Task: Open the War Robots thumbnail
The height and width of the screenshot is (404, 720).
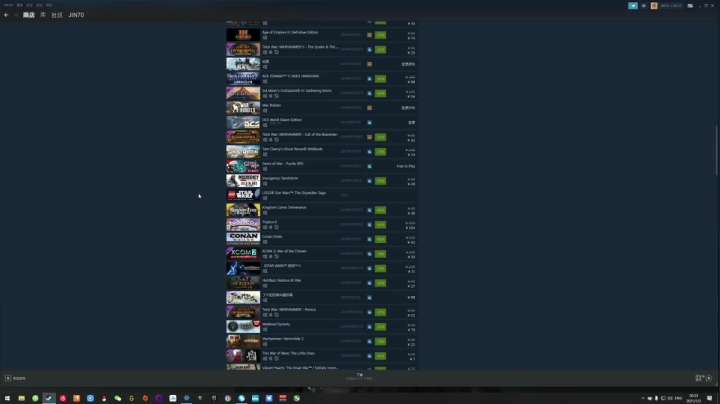Action: tap(243, 108)
